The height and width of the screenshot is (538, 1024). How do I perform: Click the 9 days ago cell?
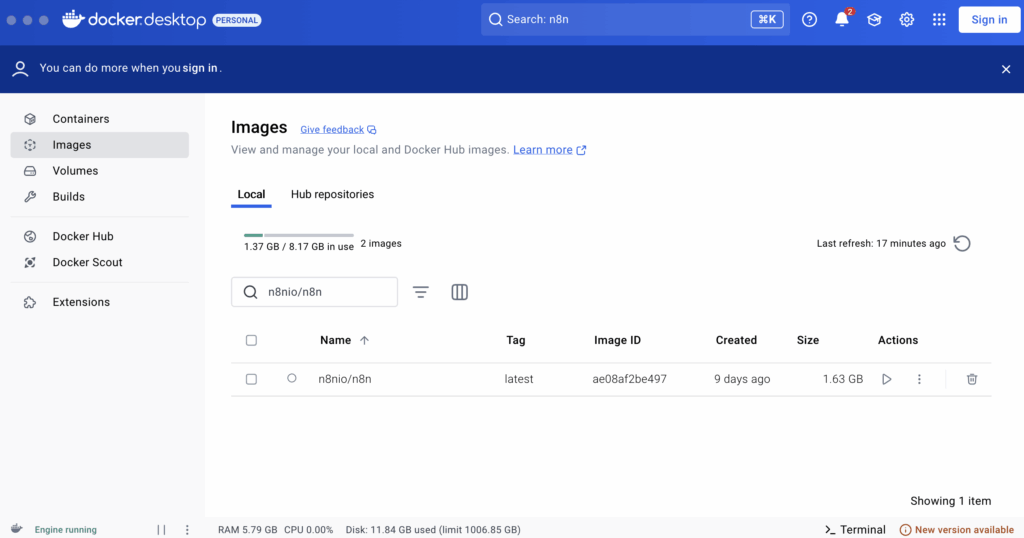tap(742, 379)
